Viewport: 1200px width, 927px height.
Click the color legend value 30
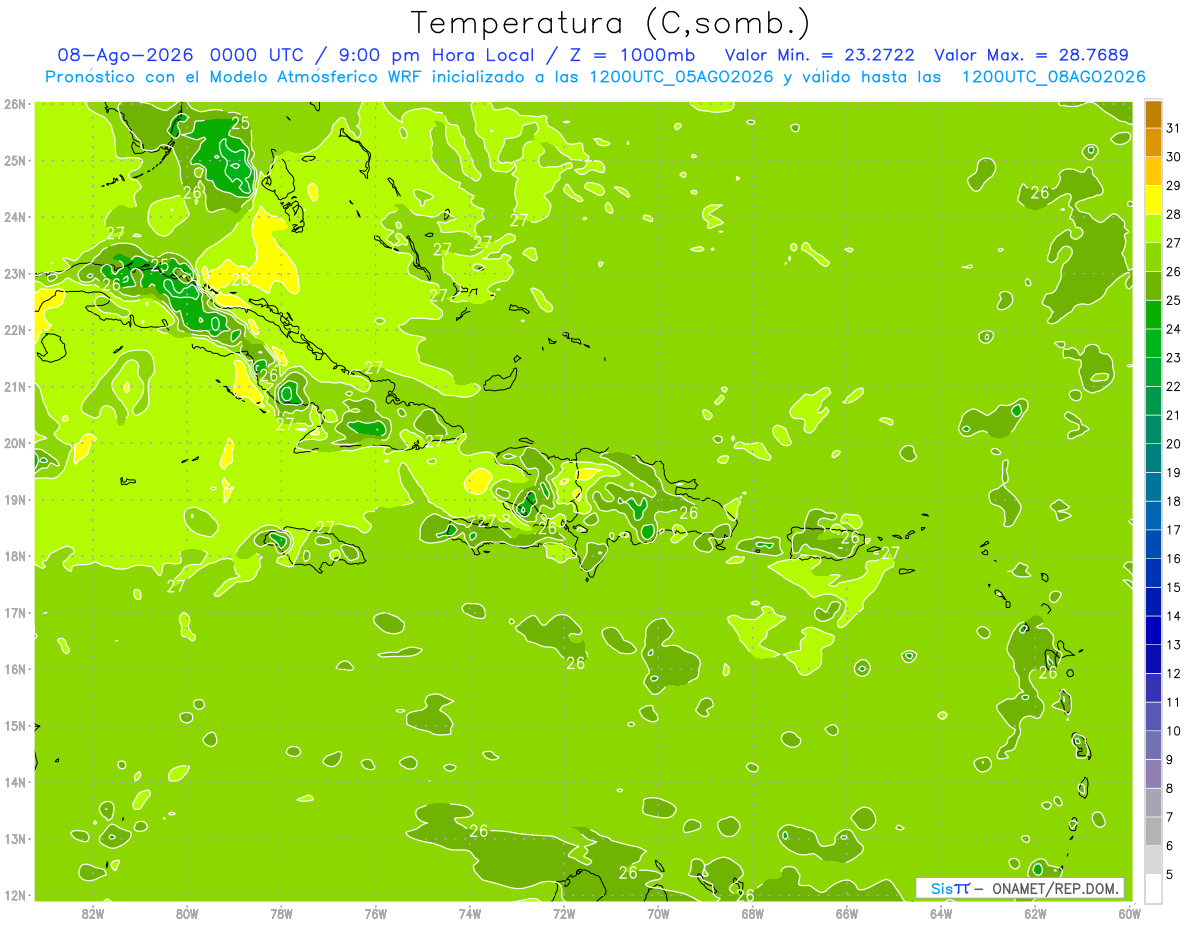[1173, 157]
